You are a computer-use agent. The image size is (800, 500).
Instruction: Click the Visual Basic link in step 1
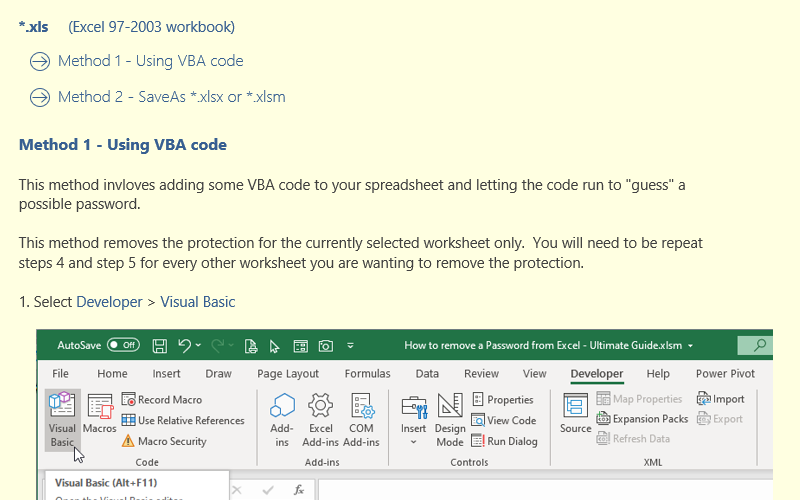tap(197, 302)
